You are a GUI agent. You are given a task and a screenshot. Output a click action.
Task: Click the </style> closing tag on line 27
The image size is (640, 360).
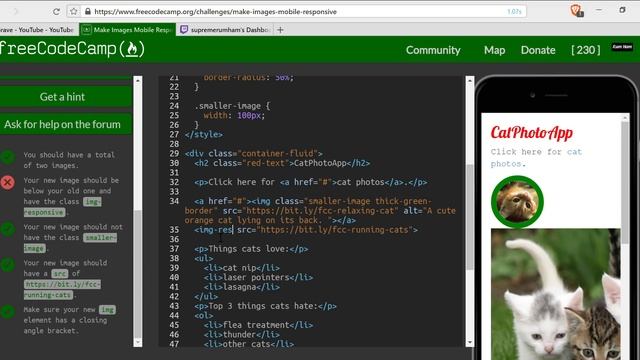tap(204, 134)
